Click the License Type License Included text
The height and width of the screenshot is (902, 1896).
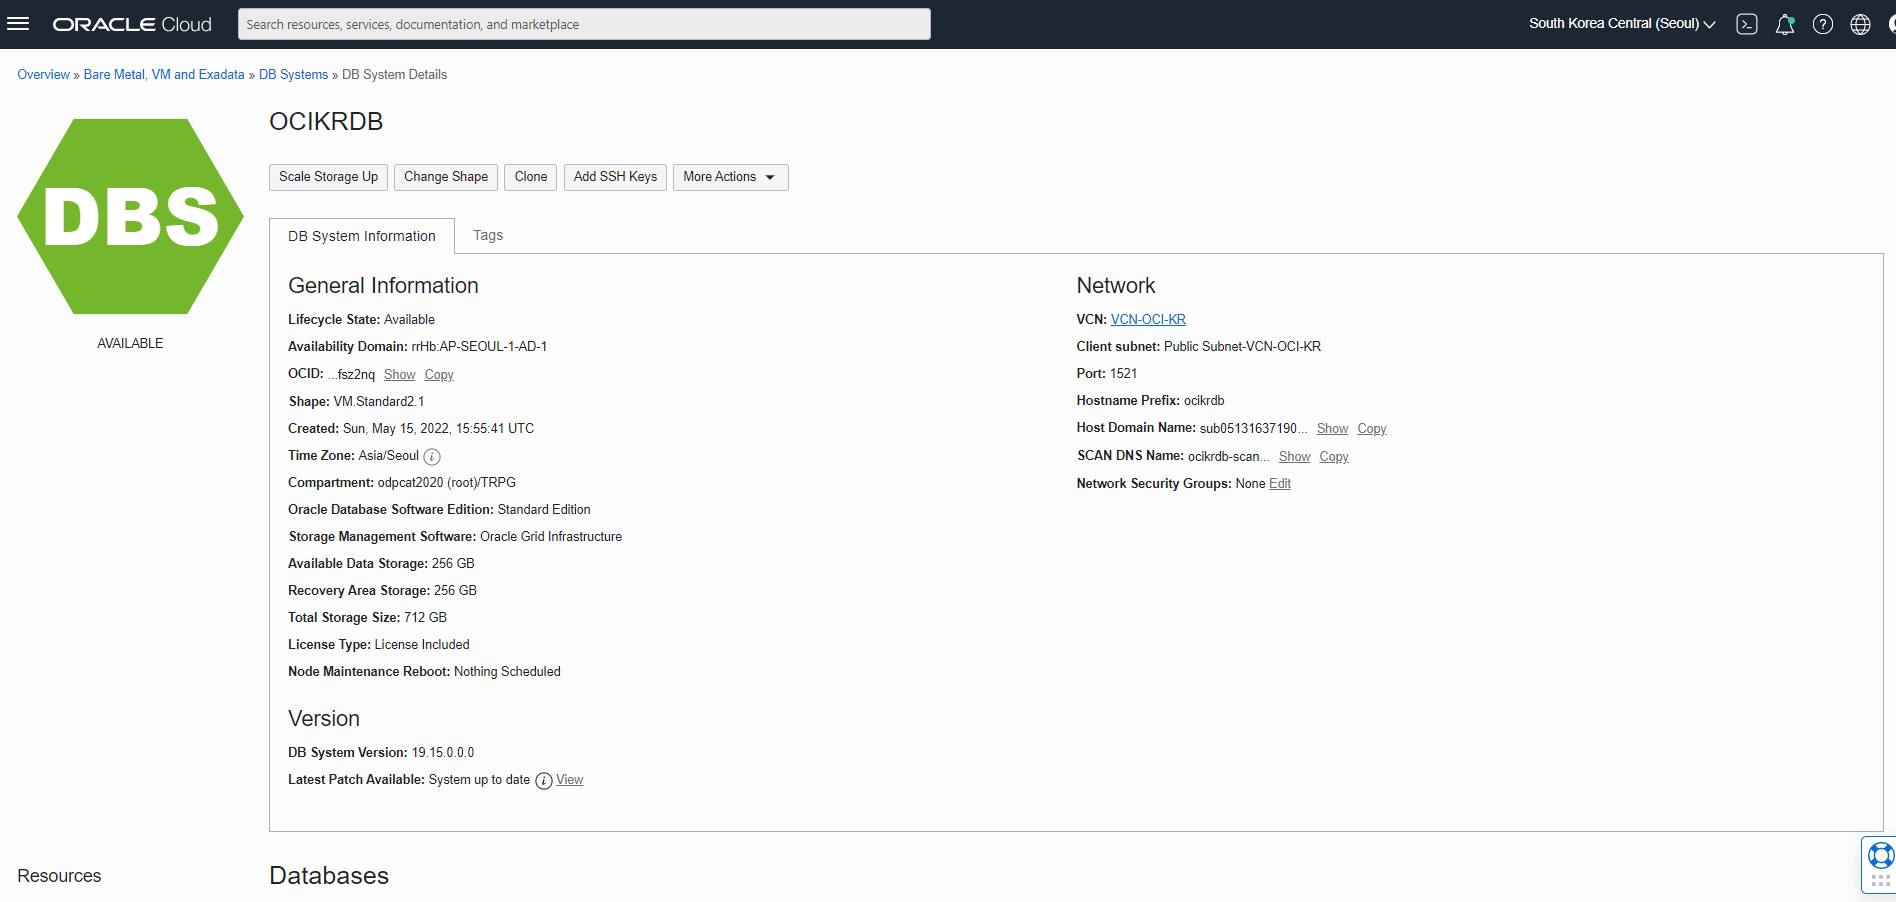click(x=422, y=645)
